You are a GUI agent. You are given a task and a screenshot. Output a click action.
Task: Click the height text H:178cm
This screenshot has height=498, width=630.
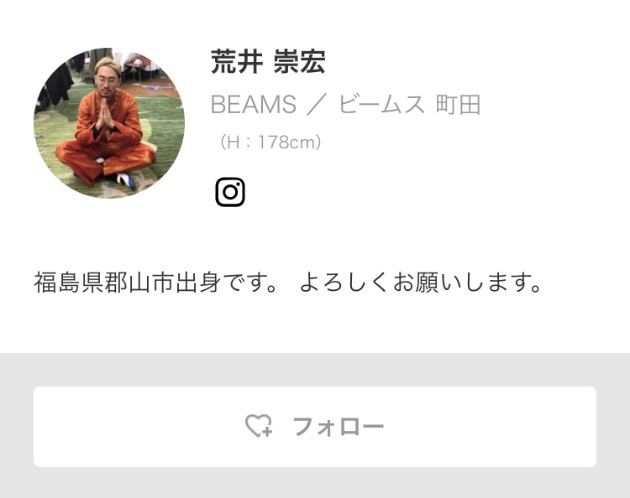click(270, 142)
